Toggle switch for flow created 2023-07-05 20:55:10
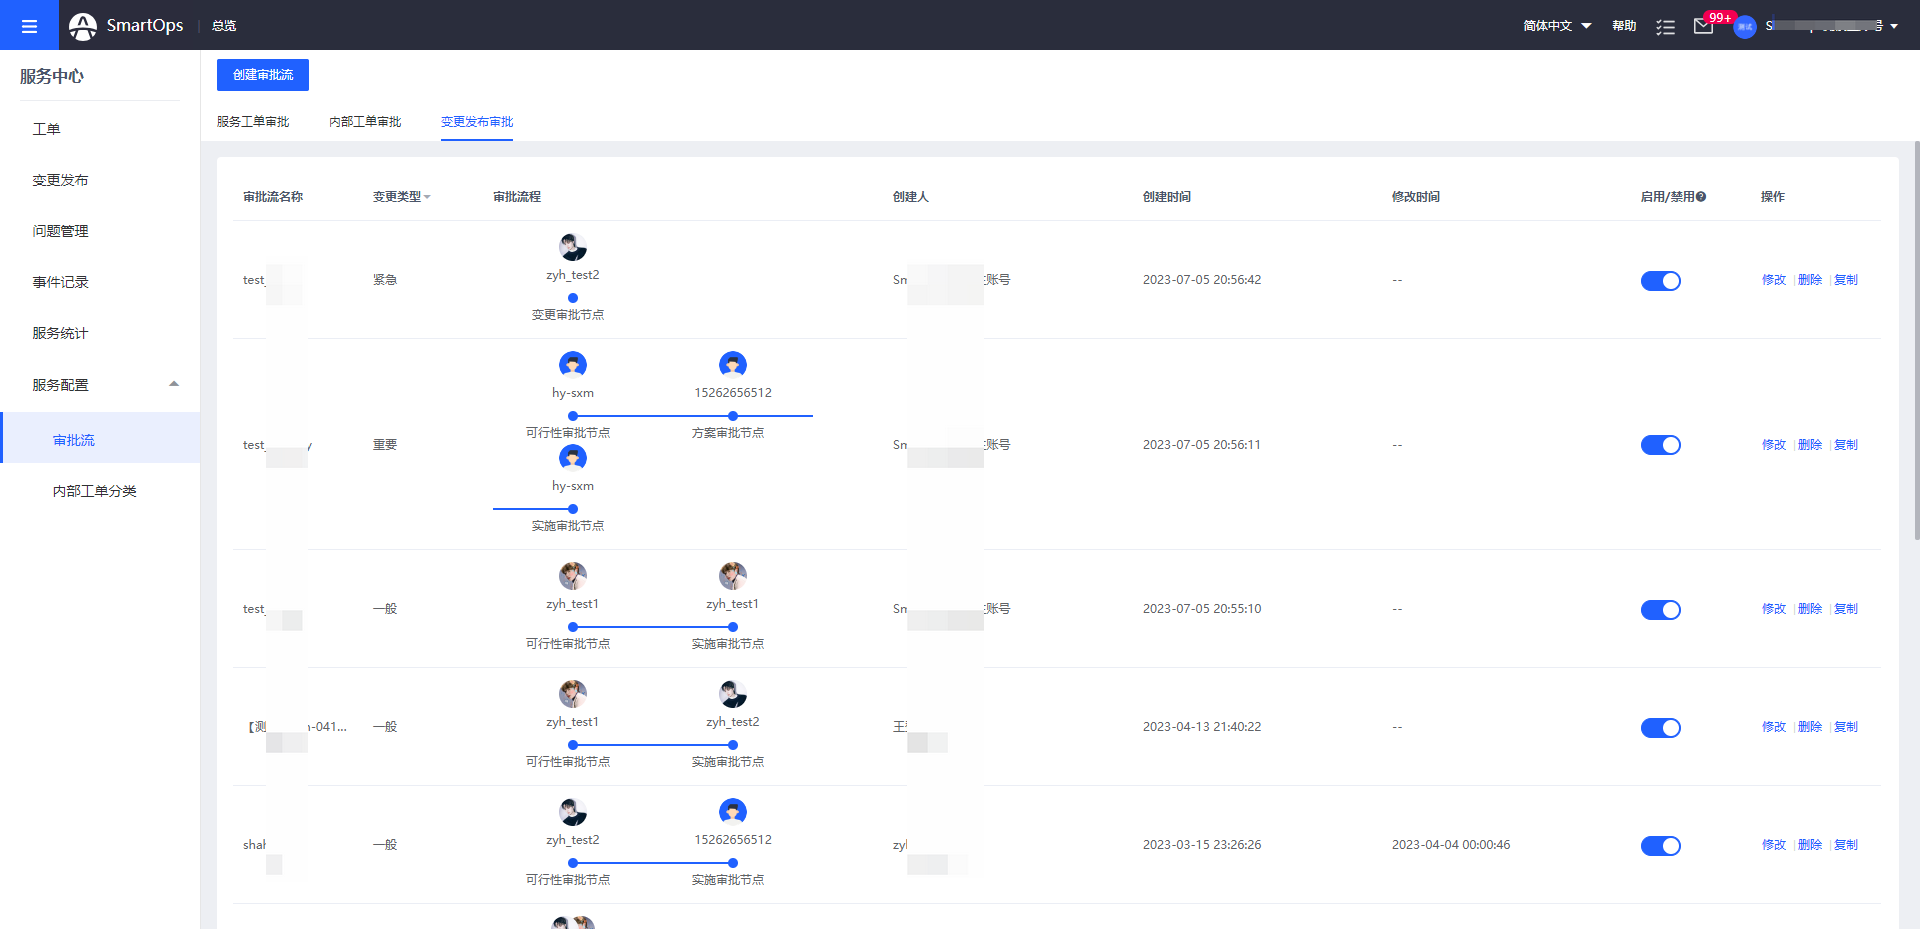 click(x=1661, y=610)
